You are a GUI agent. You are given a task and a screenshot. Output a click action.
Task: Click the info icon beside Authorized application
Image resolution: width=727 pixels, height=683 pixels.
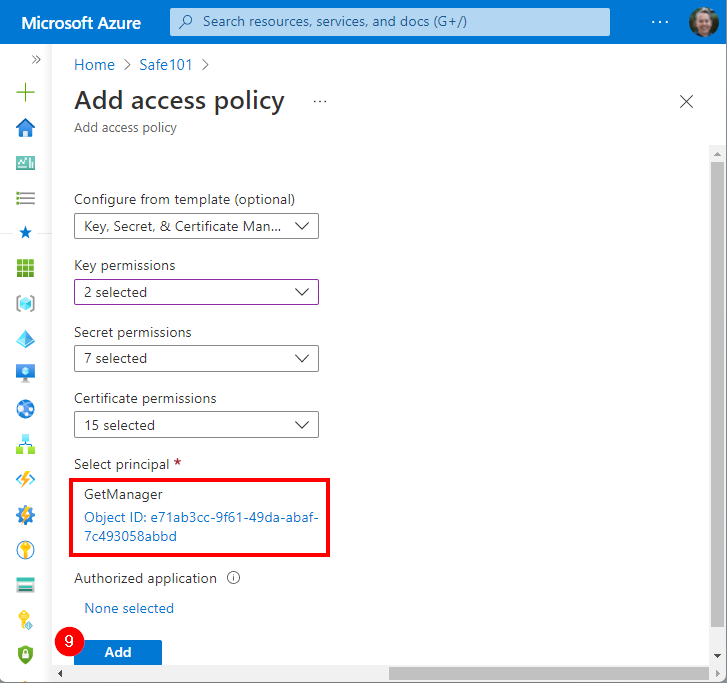tap(234, 578)
